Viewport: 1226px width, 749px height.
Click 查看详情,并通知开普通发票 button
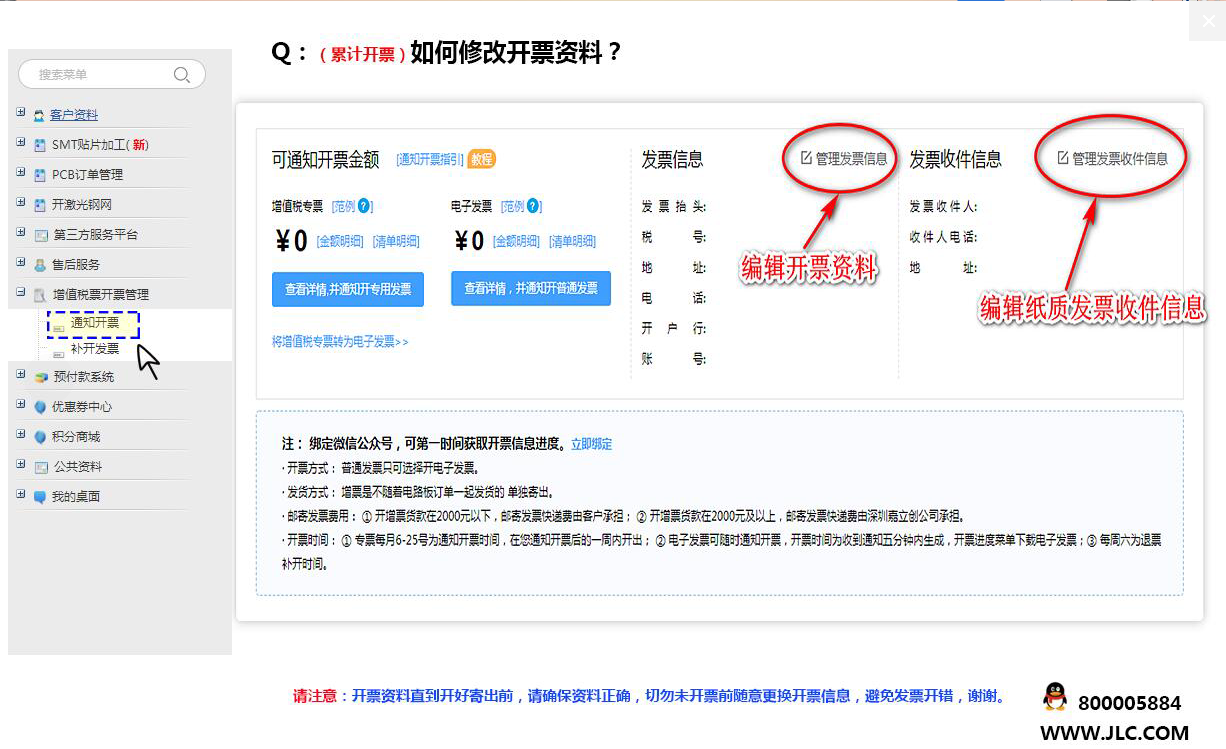pyautogui.click(x=530, y=288)
